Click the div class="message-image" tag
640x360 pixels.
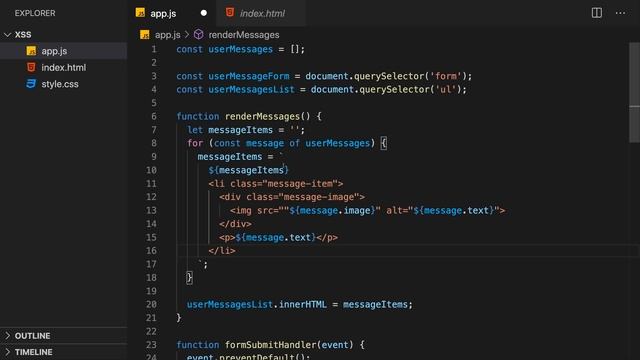(292, 197)
